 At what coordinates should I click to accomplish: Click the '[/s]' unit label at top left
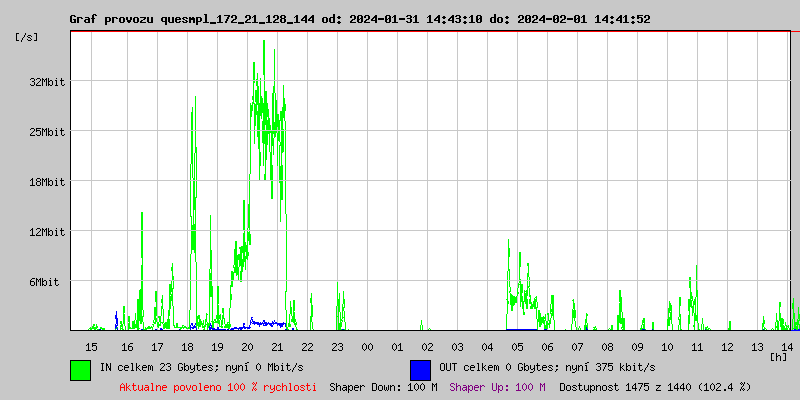[x=29, y=37]
